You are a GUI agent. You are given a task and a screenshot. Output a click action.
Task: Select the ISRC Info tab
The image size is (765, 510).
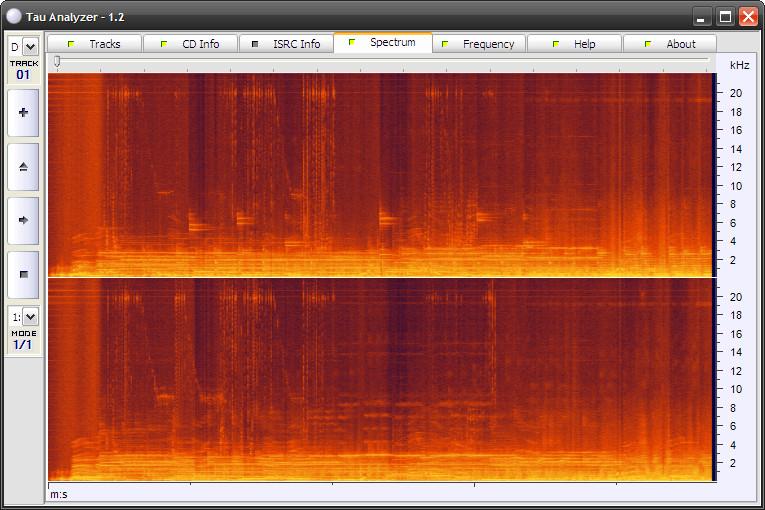(x=286, y=44)
